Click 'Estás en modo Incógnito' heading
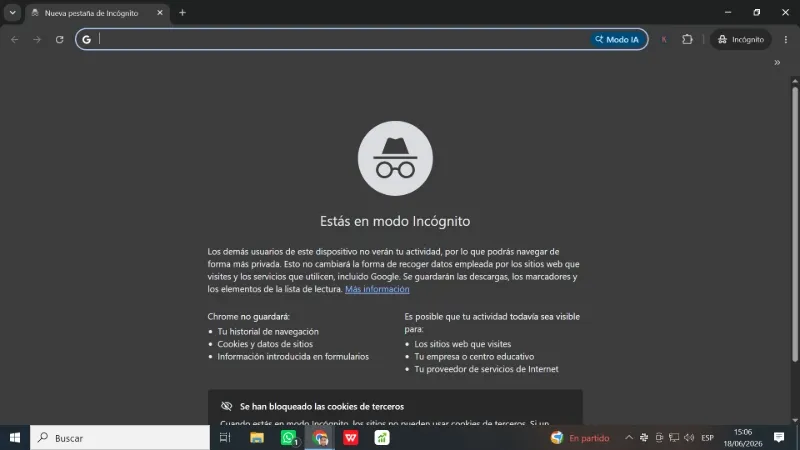Screen dimensions: 800x450 point(395,221)
